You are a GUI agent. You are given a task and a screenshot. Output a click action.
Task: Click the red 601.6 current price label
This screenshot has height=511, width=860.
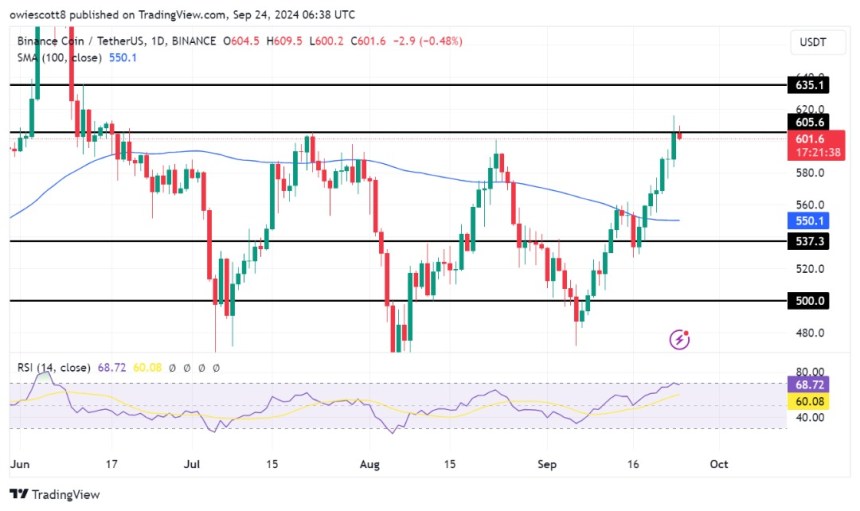click(816, 145)
